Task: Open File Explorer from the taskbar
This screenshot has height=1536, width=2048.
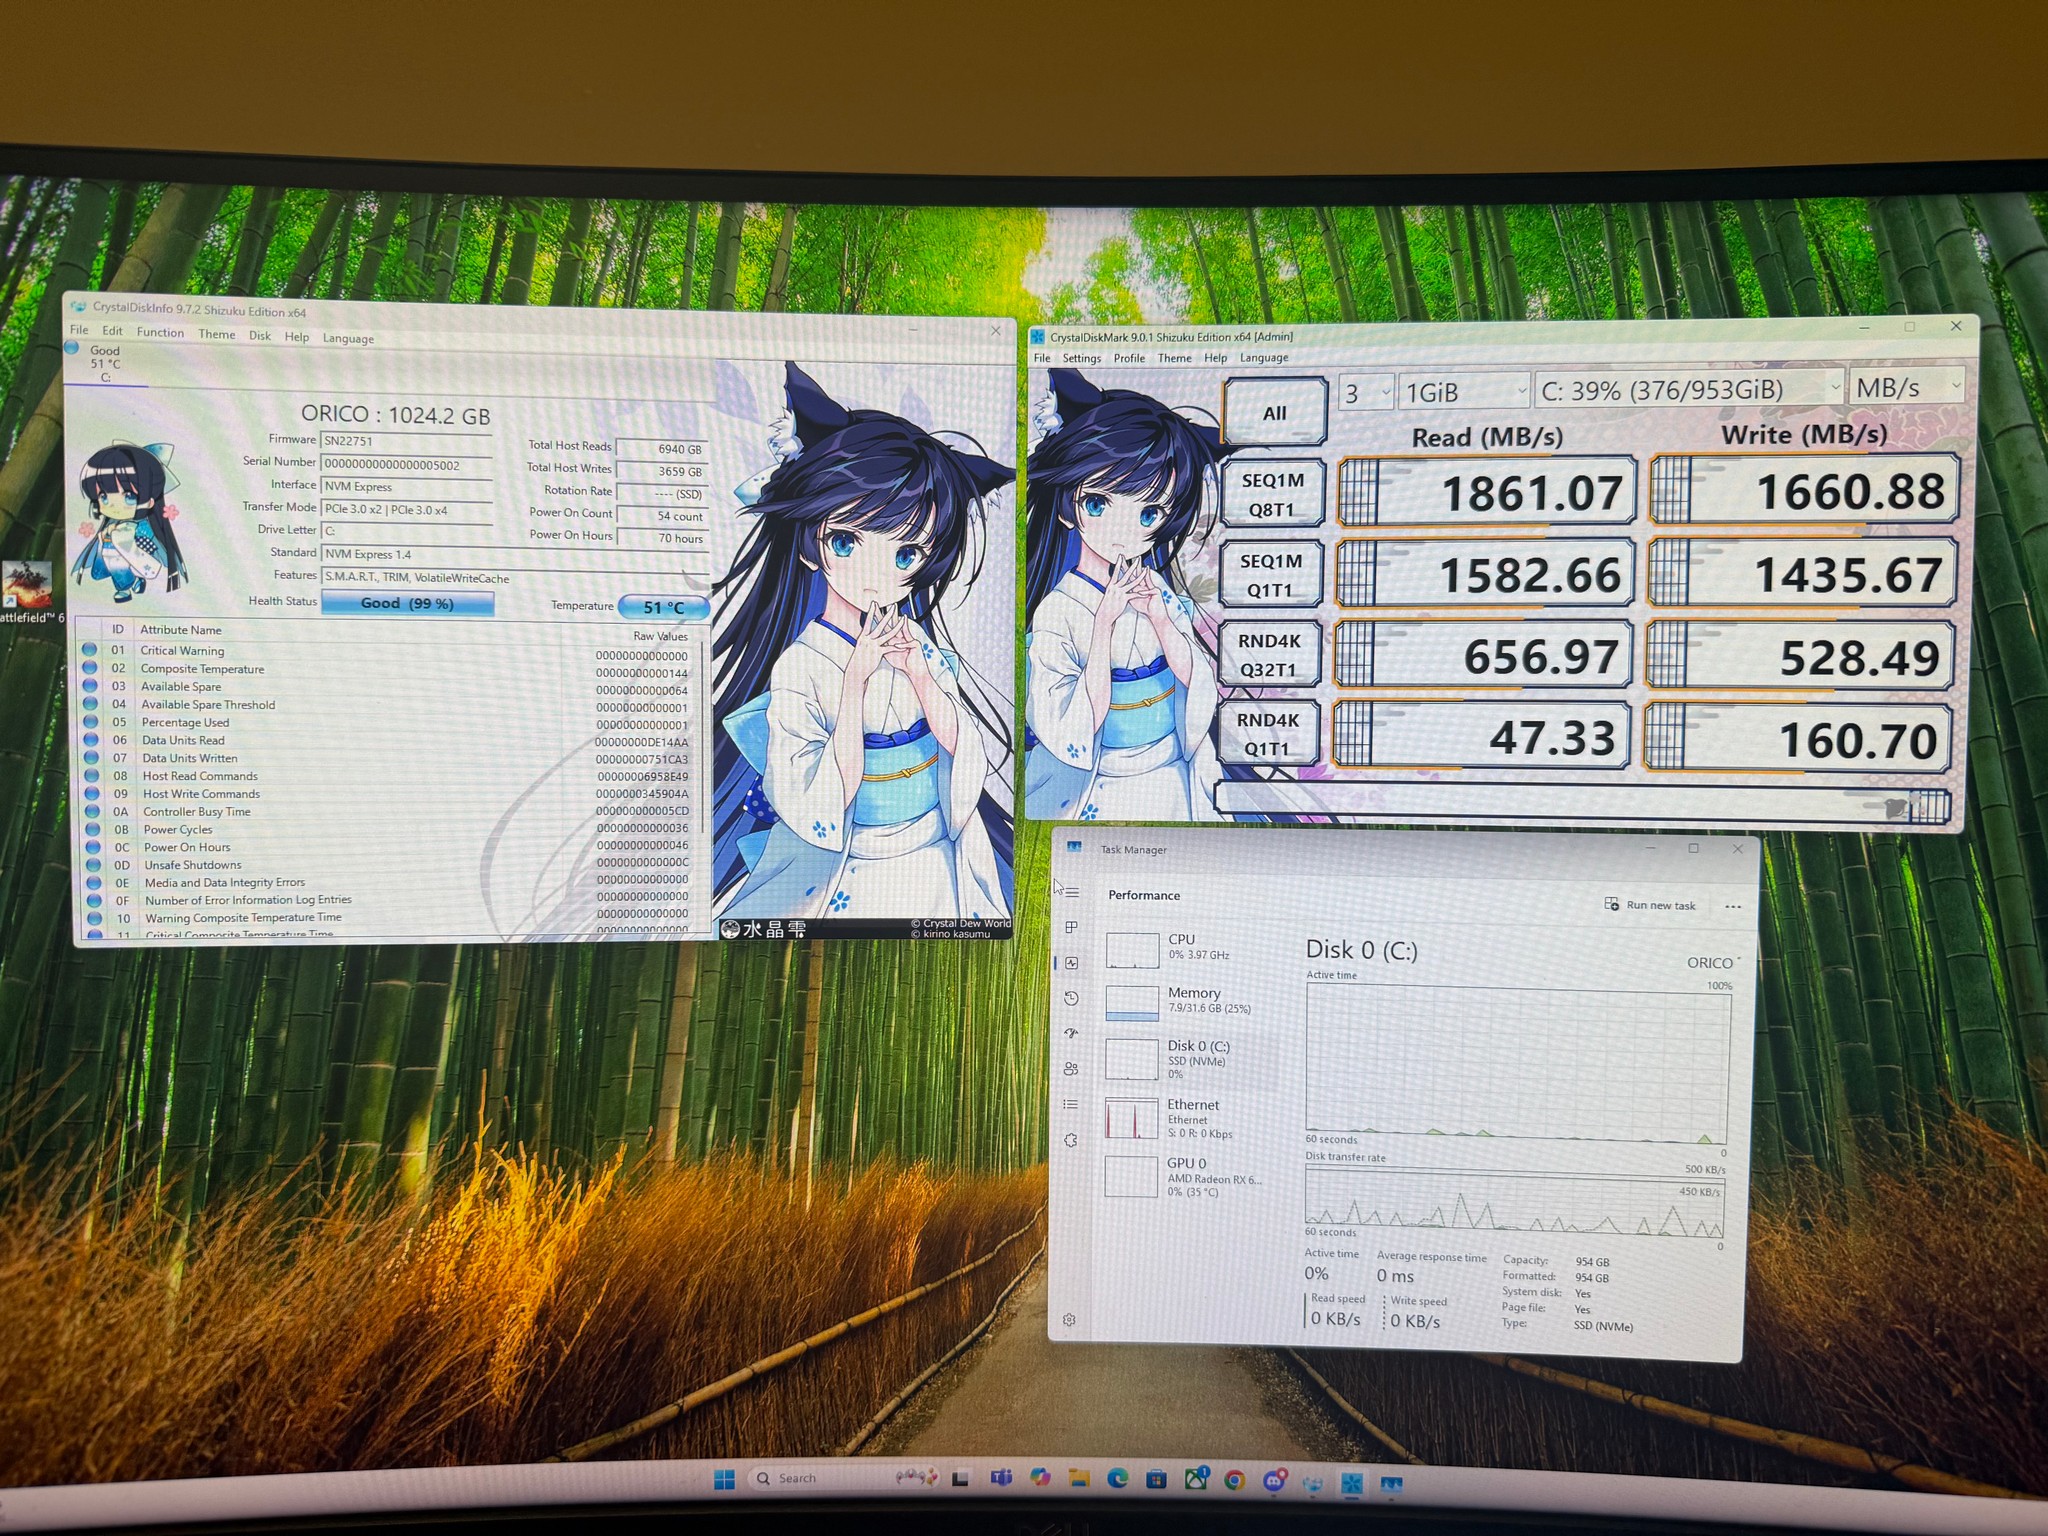Action: [x=1079, y=1478]
